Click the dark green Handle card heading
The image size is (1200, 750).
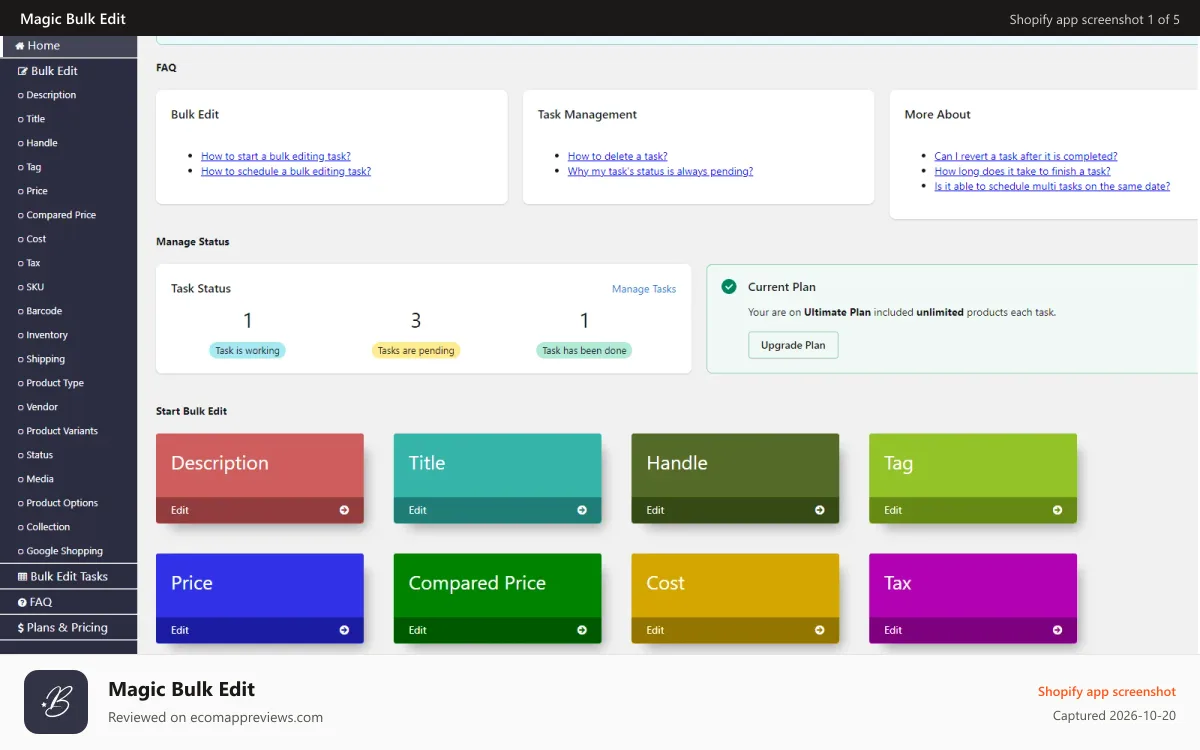pos(677,463)
